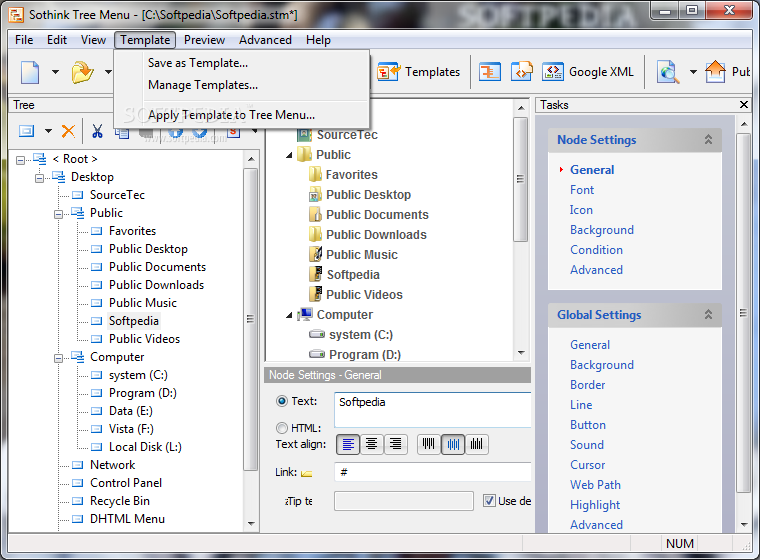The height and width of the screenshot is (560, 760).
Task: Set vertical alignment to bottom
Action: tap(476, 444)
